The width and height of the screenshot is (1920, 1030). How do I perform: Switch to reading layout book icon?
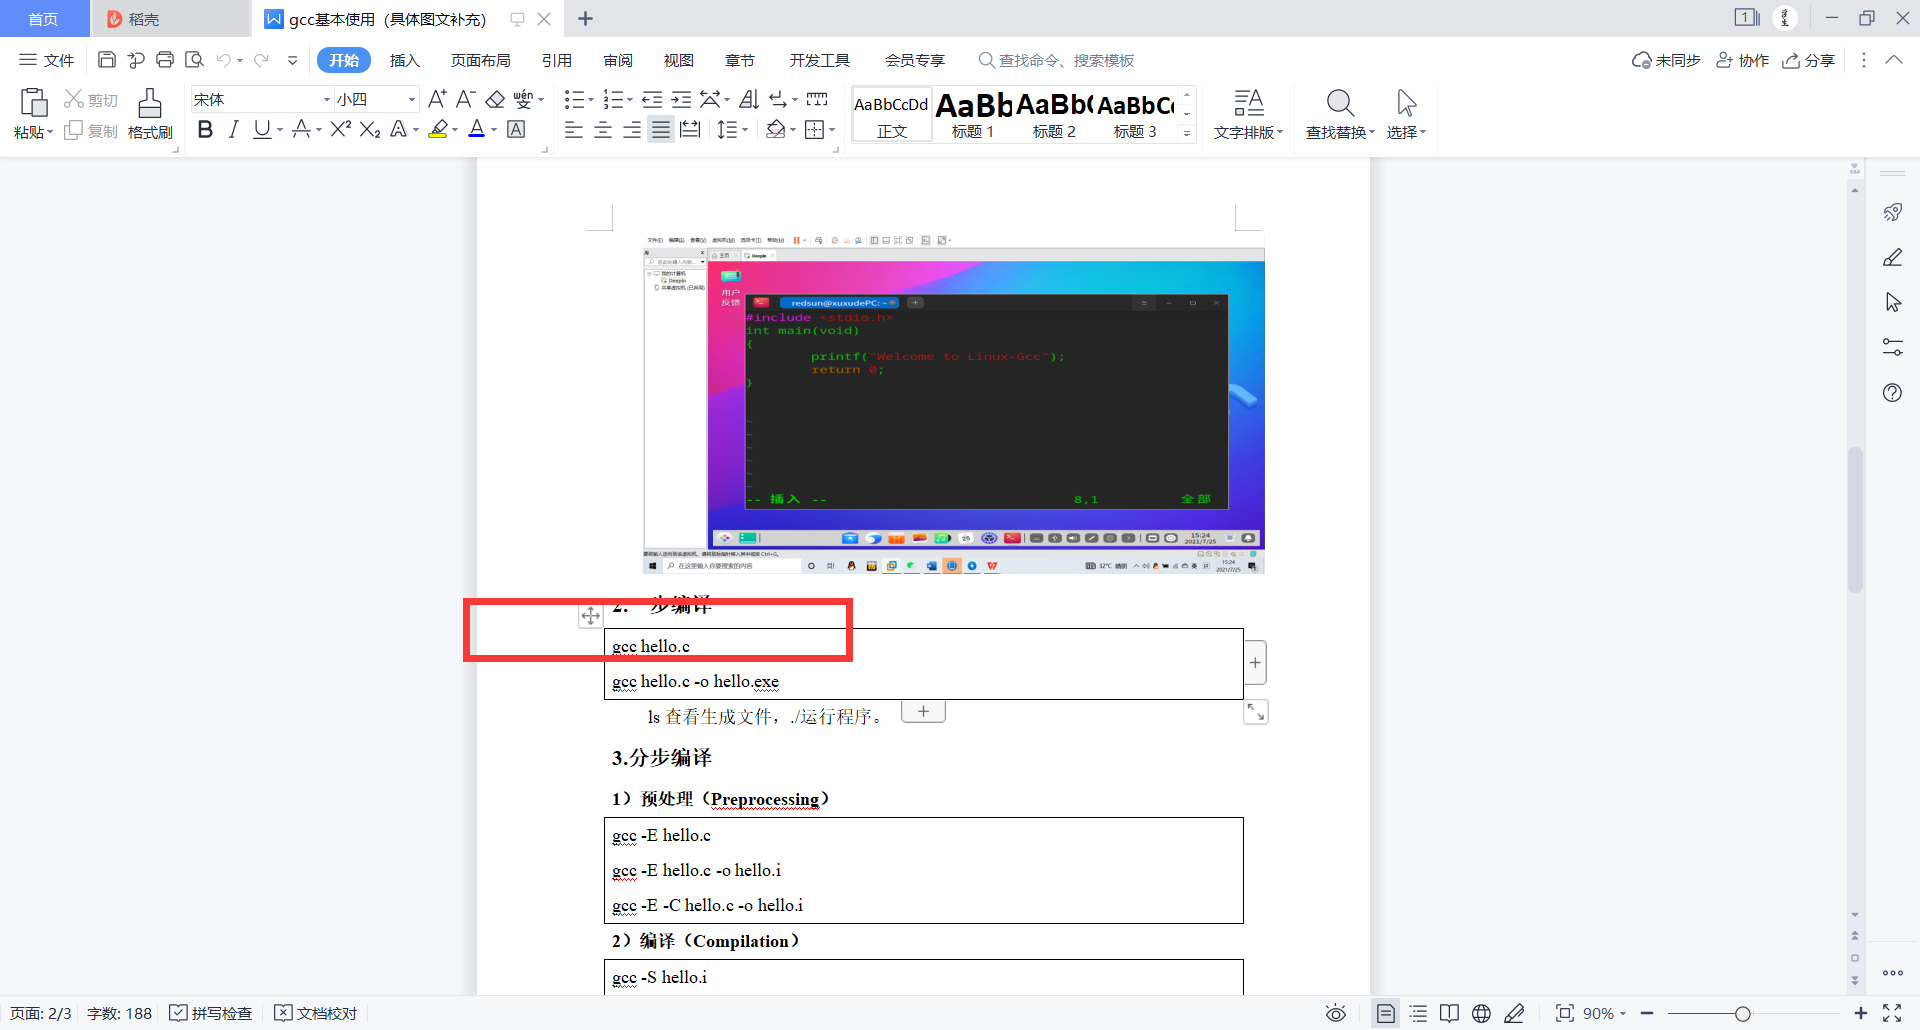tap(1449, 1013)
